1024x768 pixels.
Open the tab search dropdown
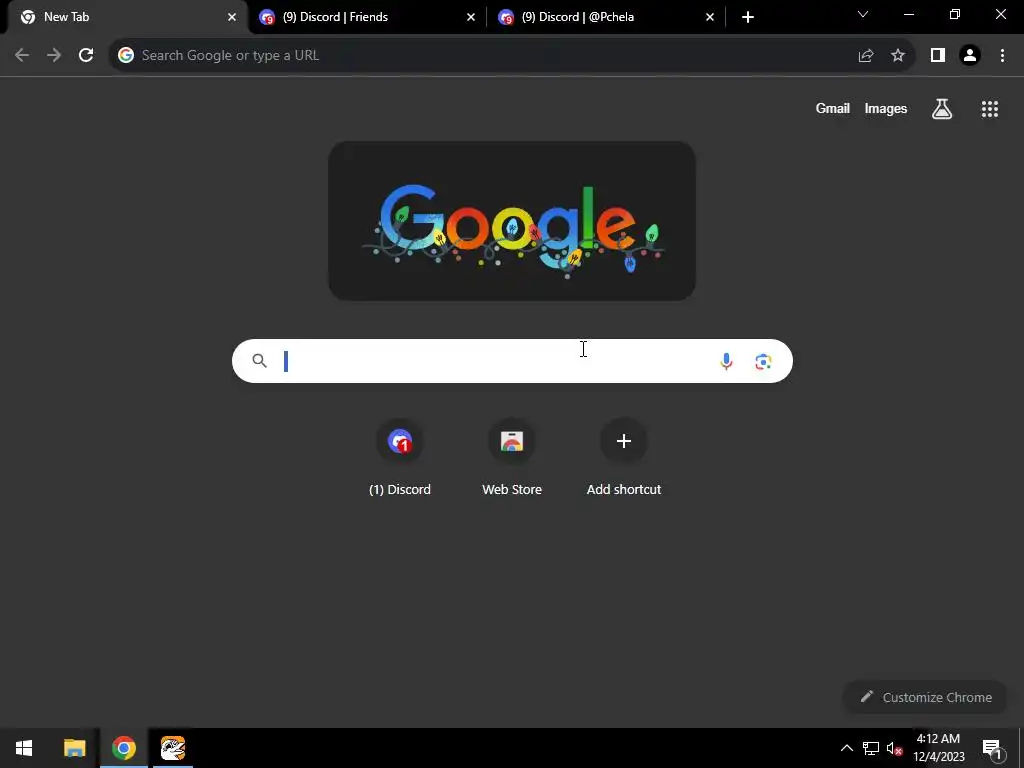863,14
